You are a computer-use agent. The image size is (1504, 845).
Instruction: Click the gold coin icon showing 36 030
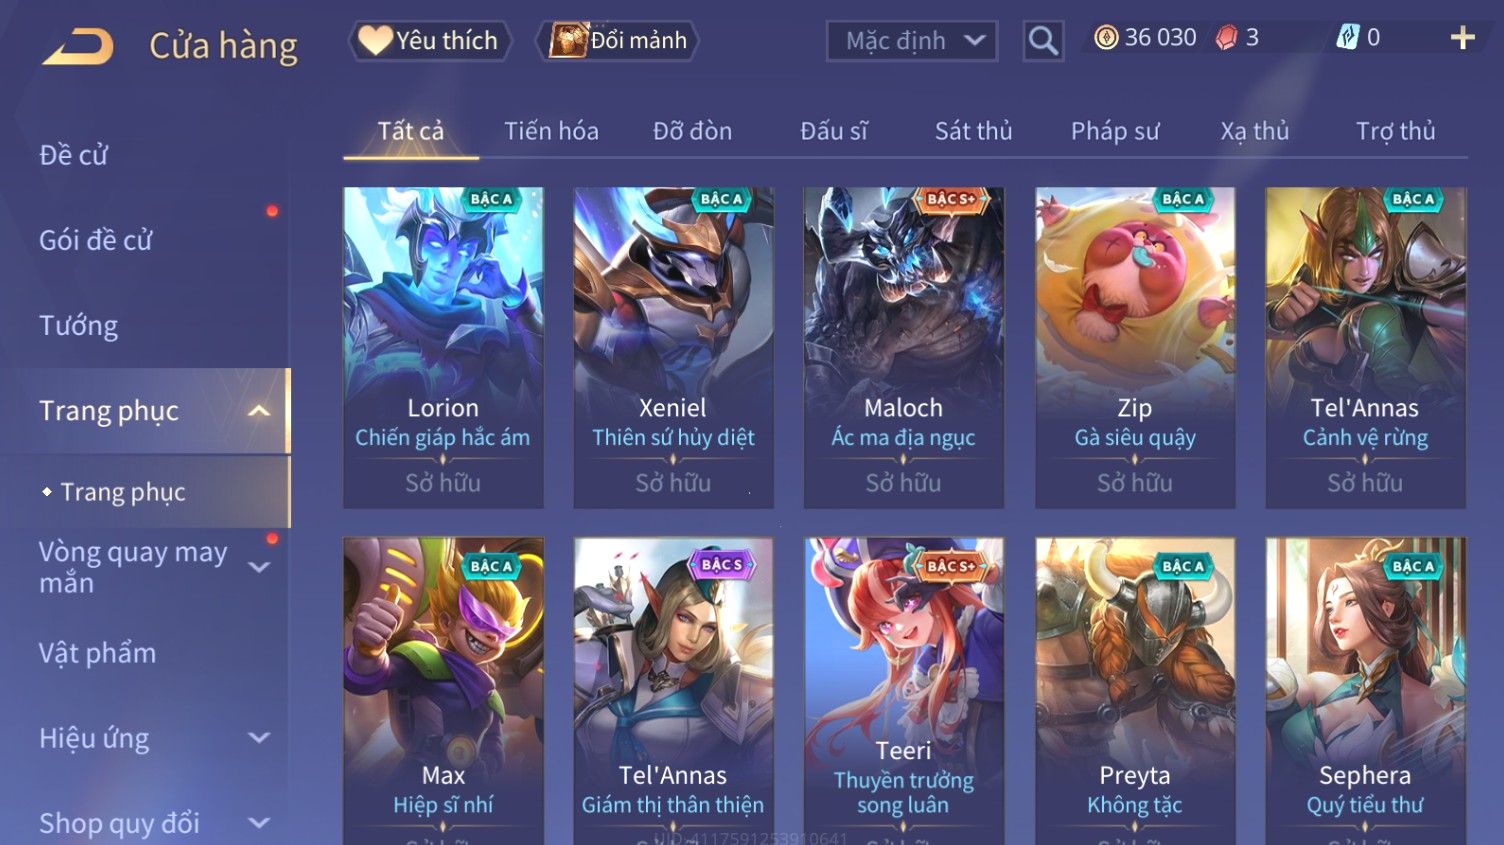pyautogui.click(x=1106, y=38)
